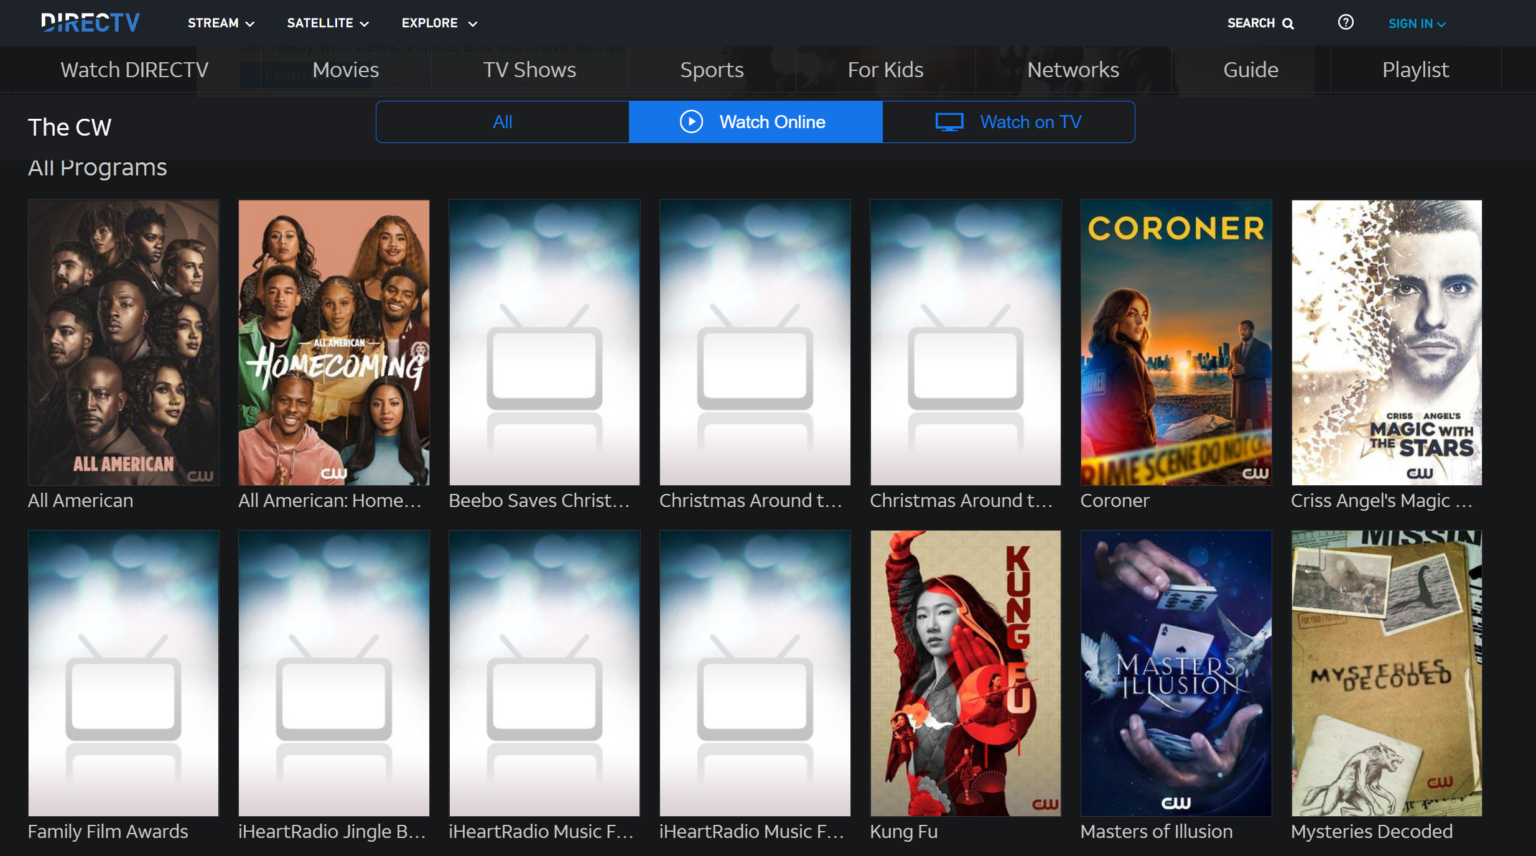Open the For Kids tab

pyautogui.click(x=885, y=70)
